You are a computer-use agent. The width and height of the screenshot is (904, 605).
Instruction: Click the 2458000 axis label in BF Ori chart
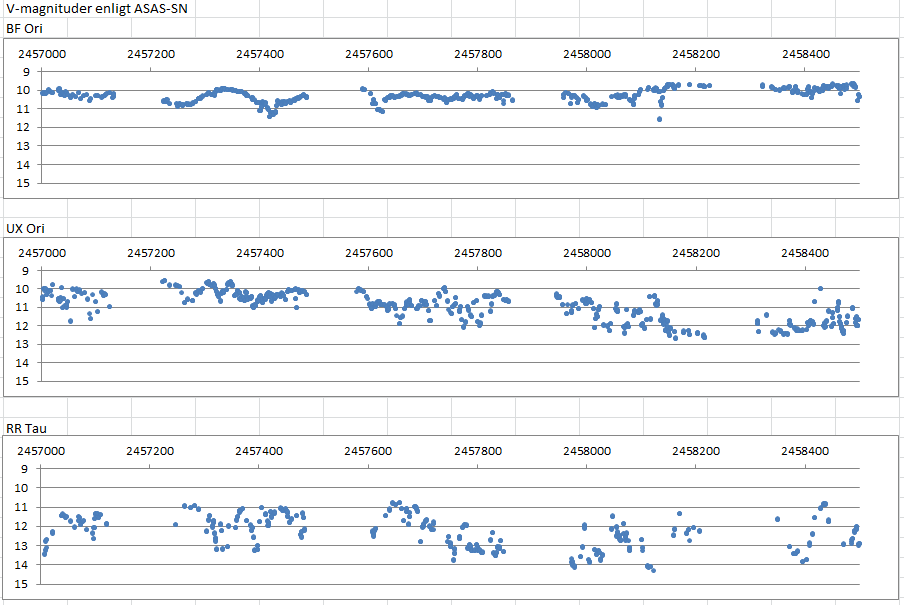[x=587, y=53]
